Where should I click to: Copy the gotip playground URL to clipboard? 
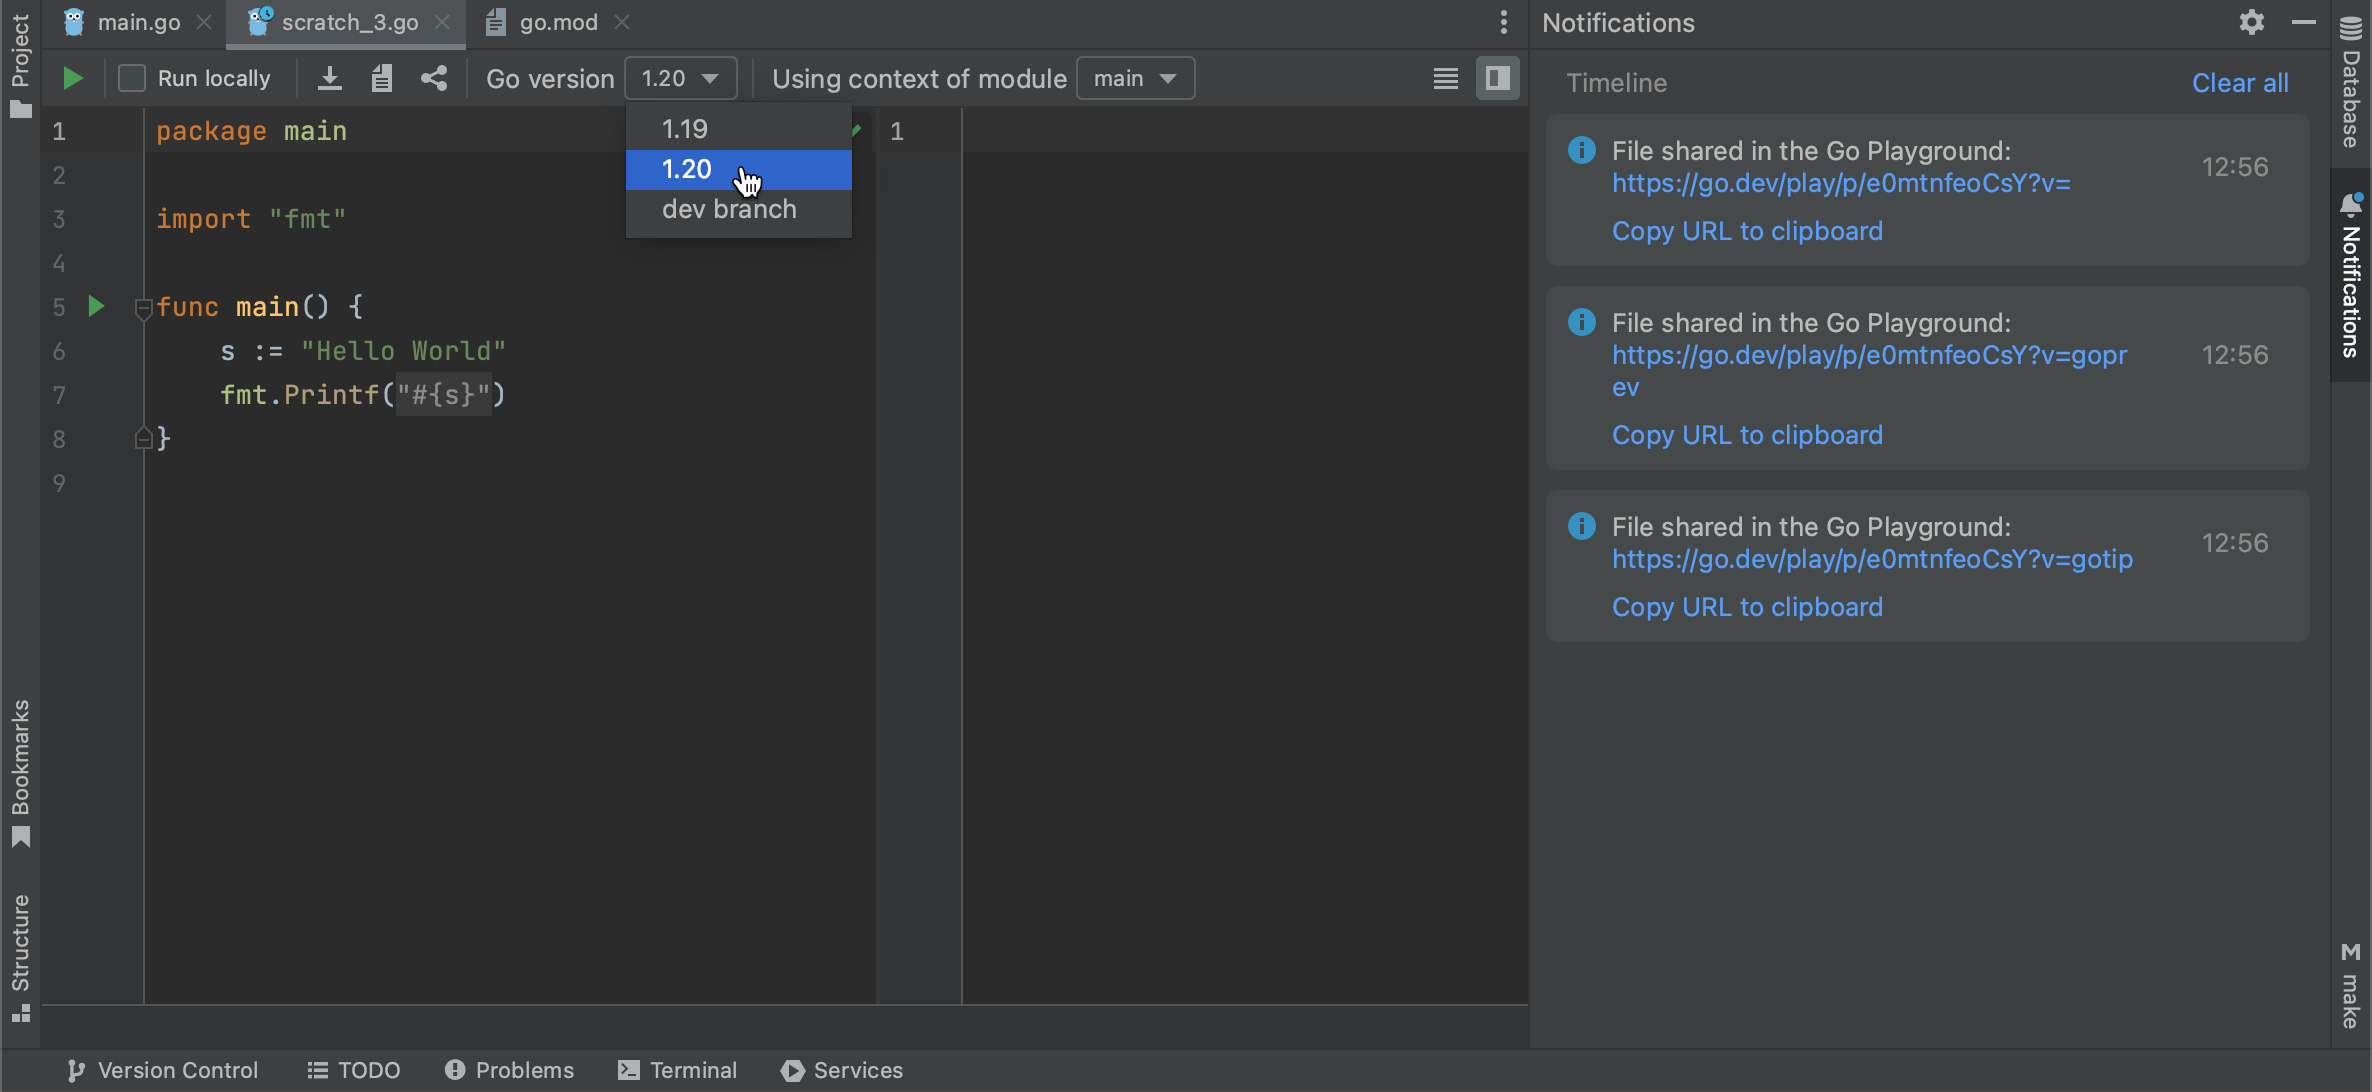tap(1746, 606)
